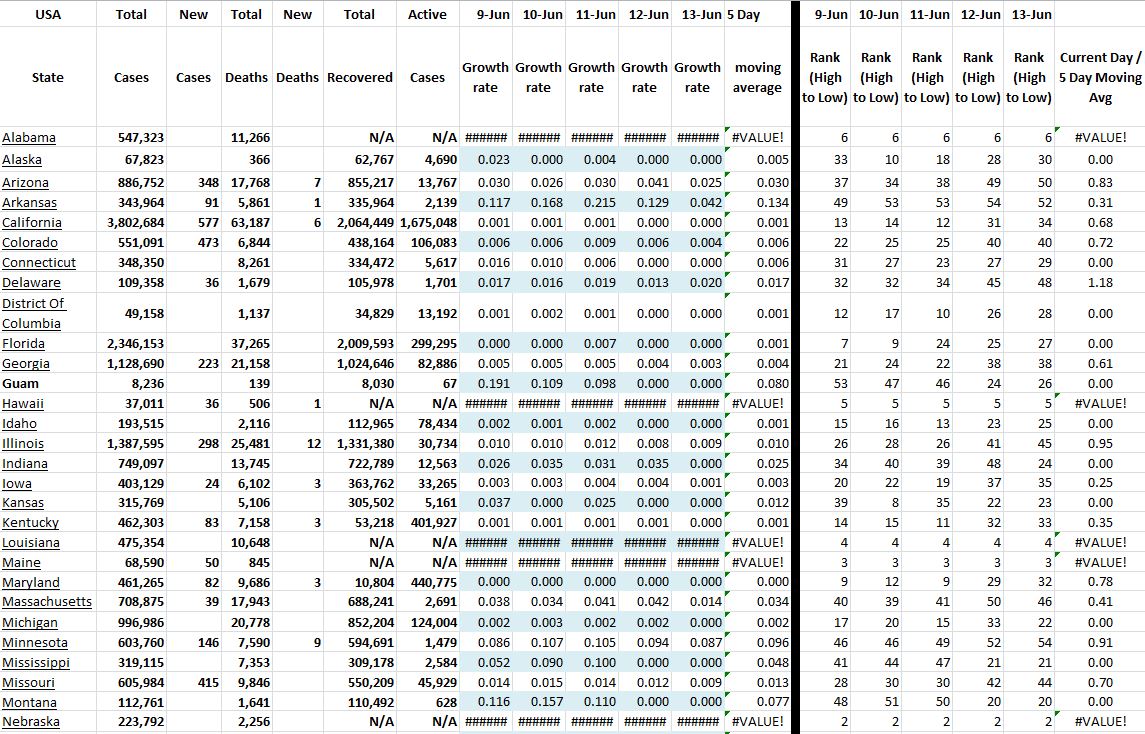1145x734 pixels.
Task: Select the ###### cell in Louisiana's 9-Jun column
Action: click(487, 542)
